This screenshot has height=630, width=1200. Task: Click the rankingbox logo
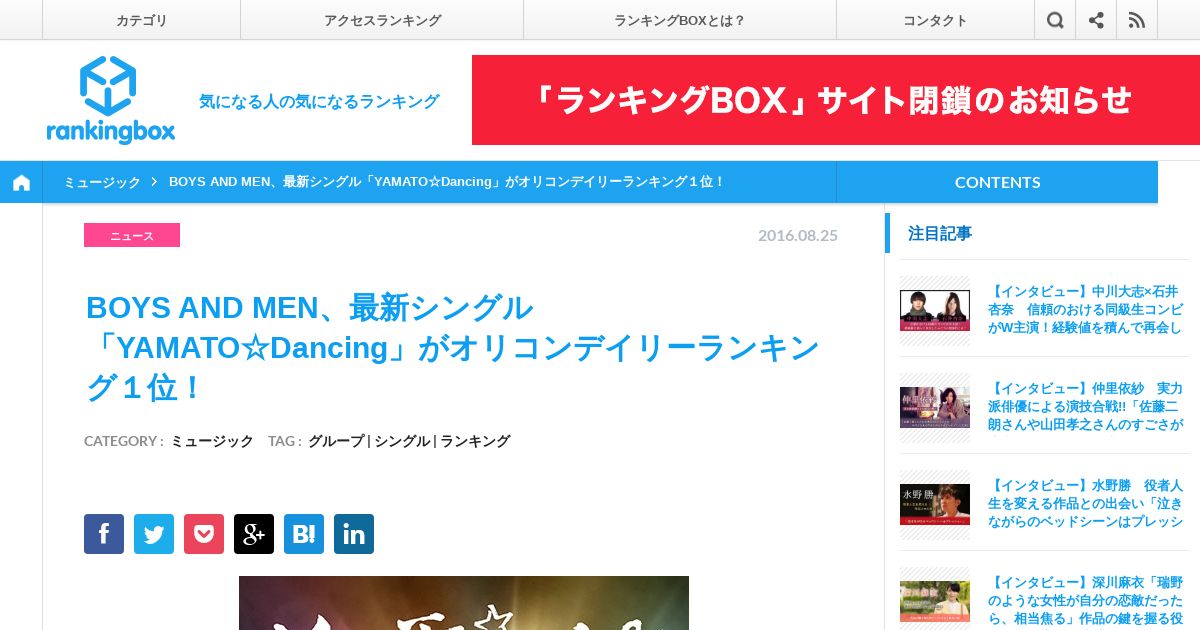(110, 100)
